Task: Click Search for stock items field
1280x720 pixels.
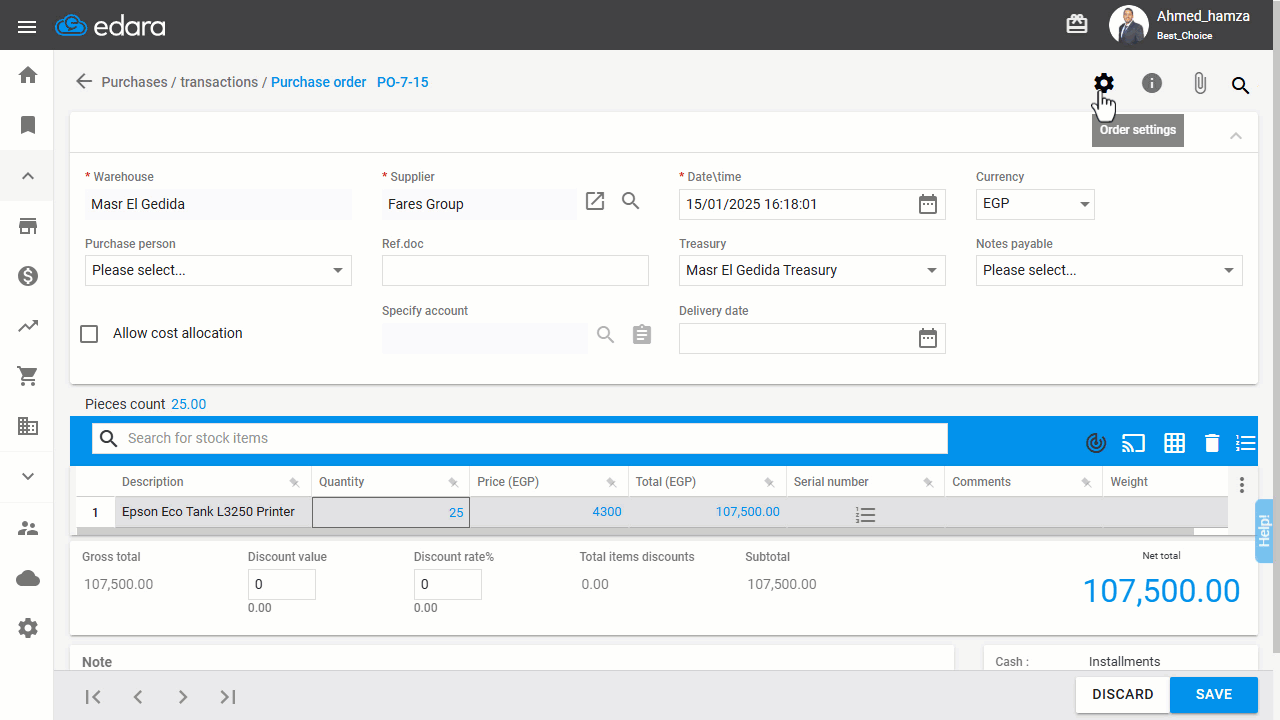Action: (520, 438)
